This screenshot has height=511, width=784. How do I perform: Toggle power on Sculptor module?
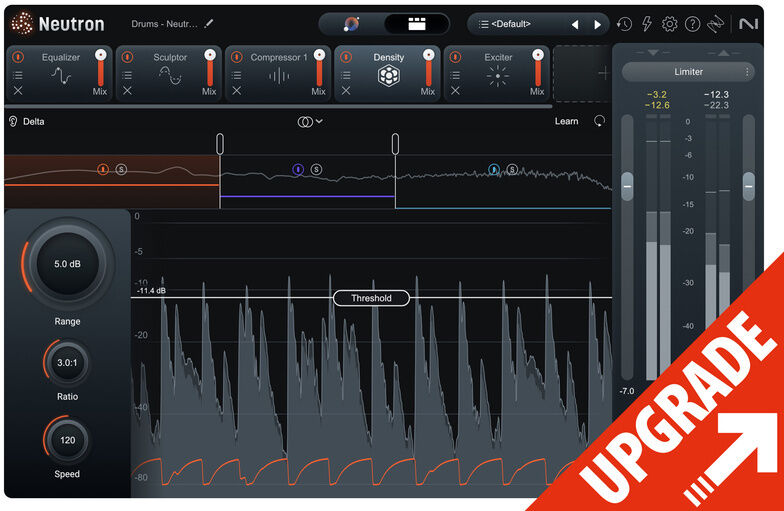coord(128,57)
